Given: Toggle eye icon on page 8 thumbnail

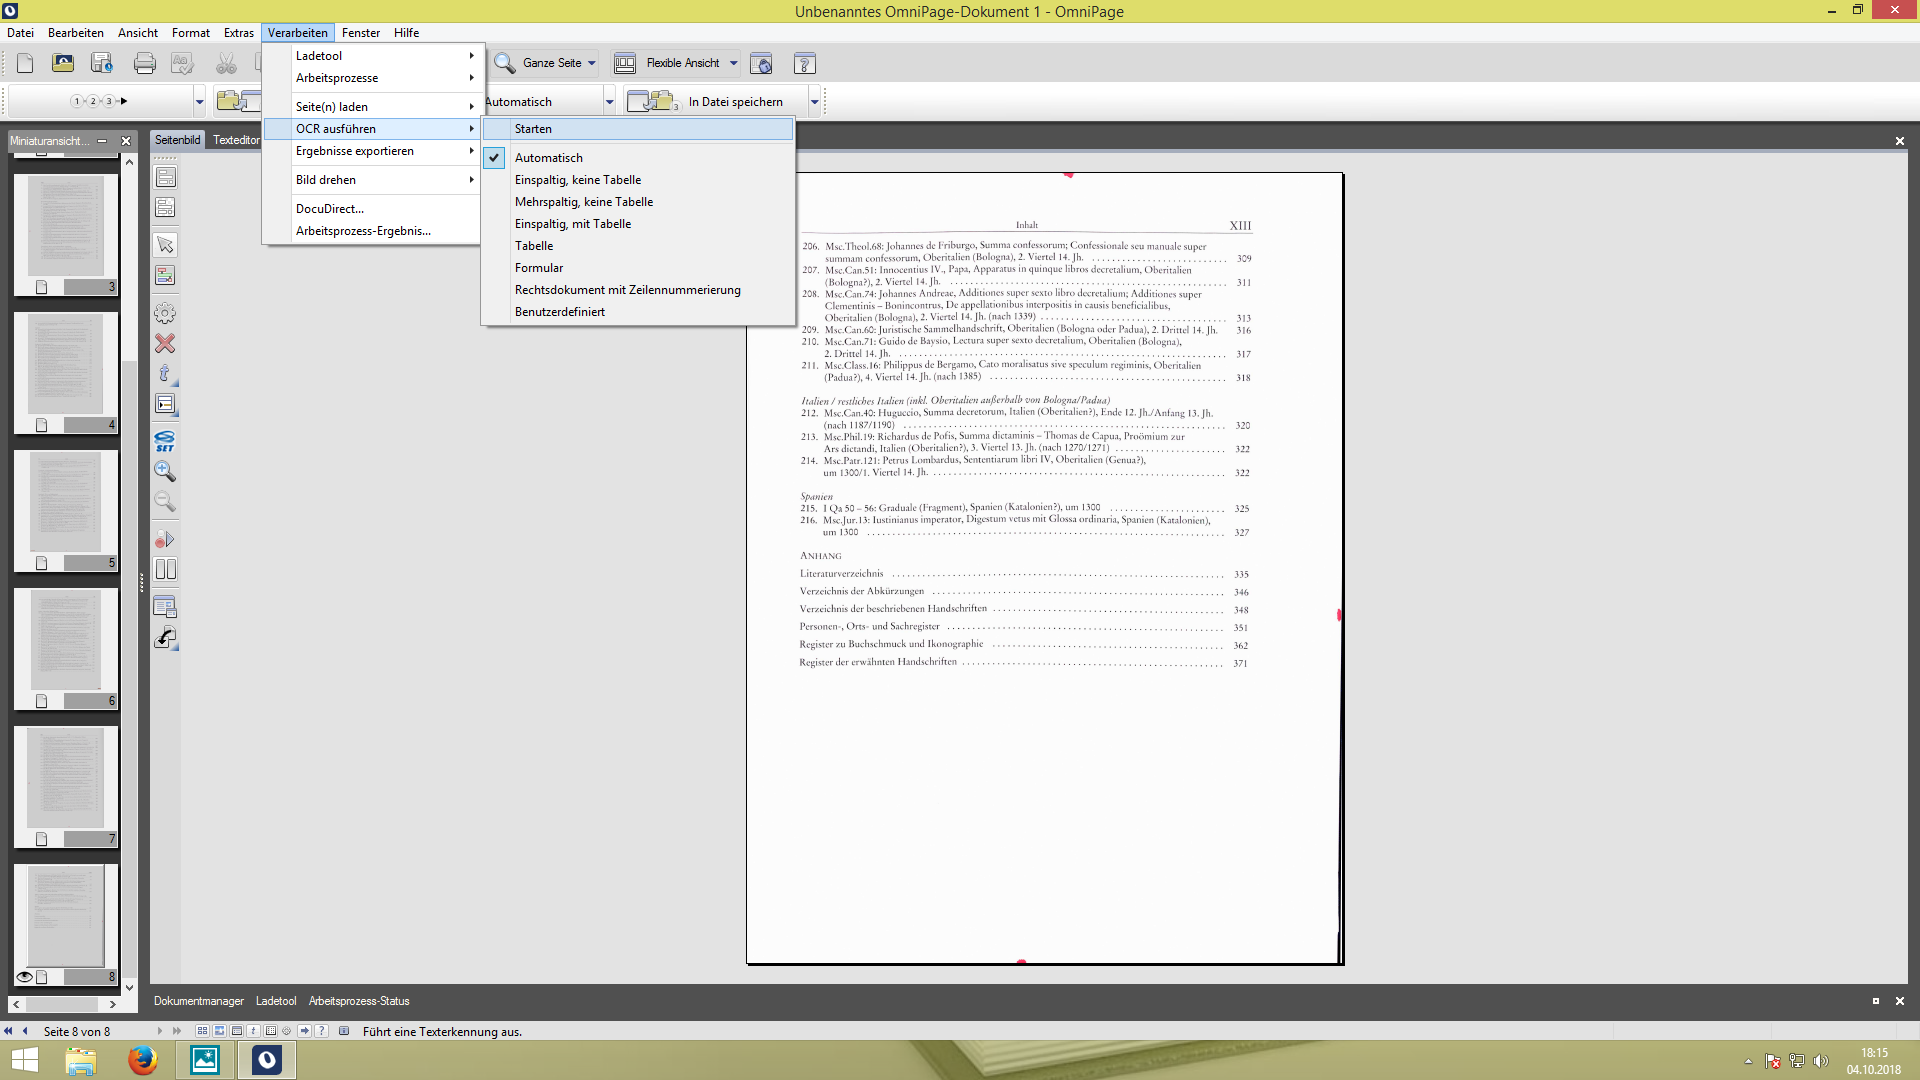Looking at the screenshot, I should coord(24,977).
